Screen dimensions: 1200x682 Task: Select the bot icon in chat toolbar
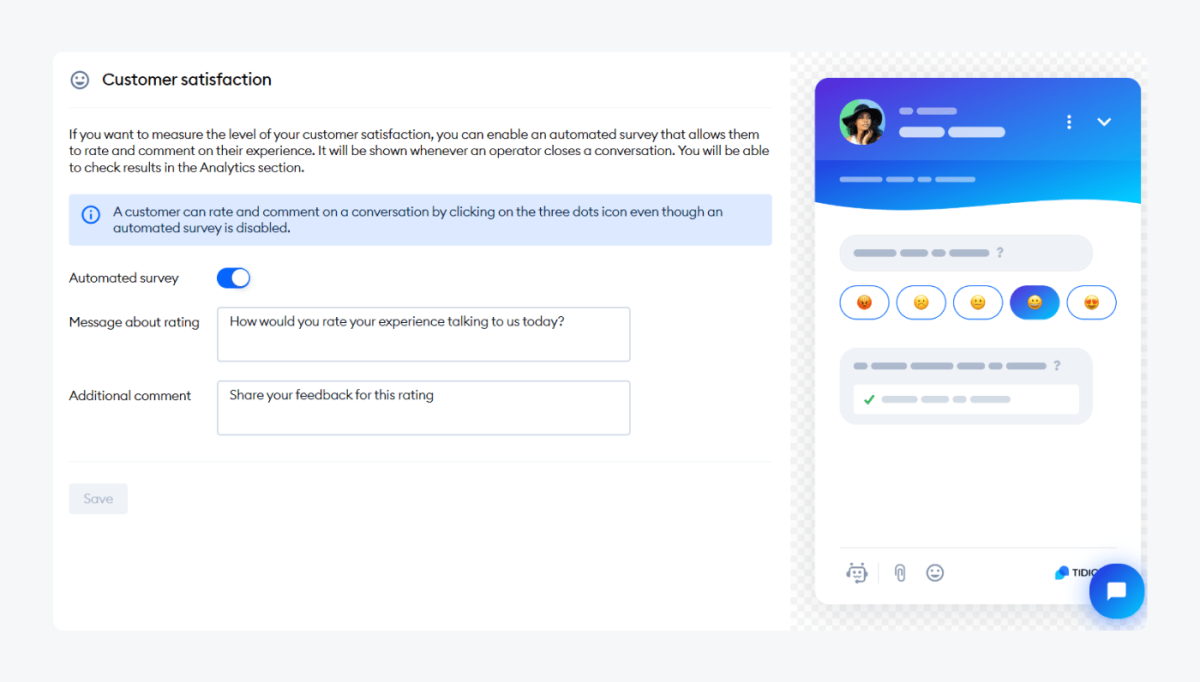point(857,572)
